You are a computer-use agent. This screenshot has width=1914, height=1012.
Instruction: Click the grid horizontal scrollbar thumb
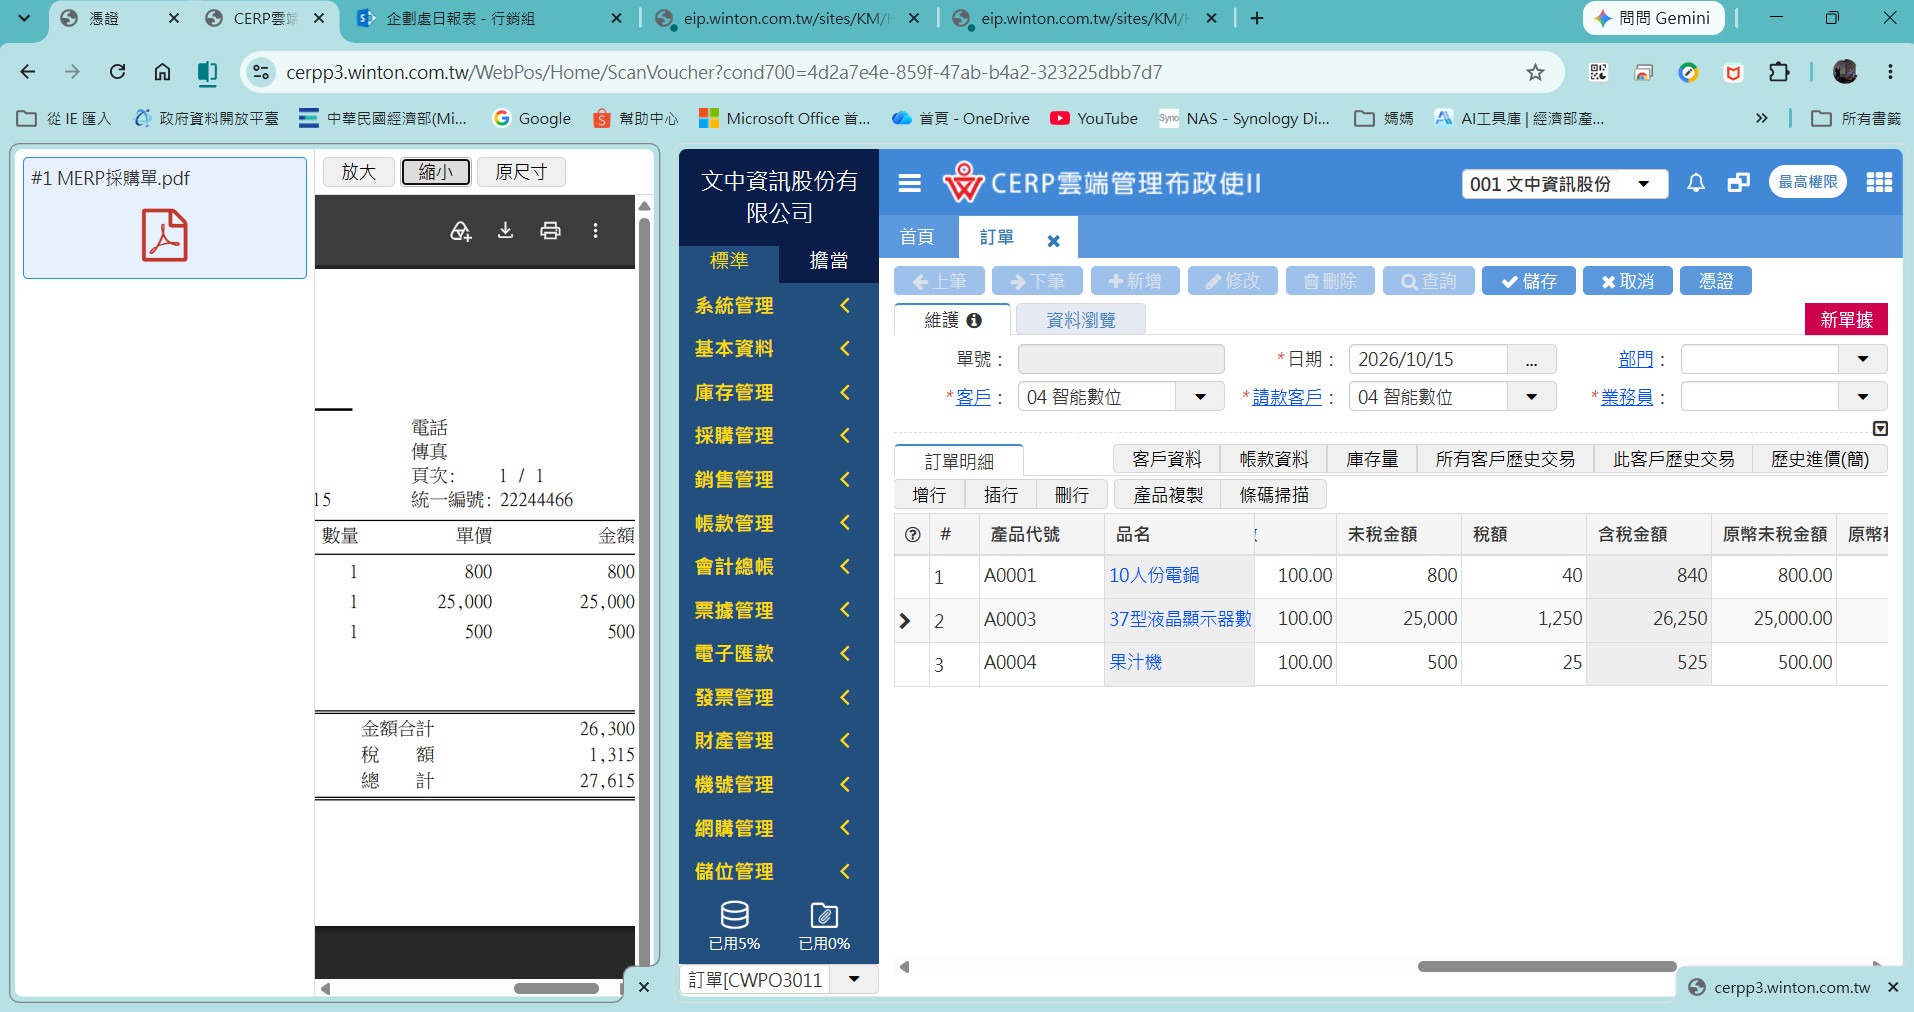[1546, 966]
